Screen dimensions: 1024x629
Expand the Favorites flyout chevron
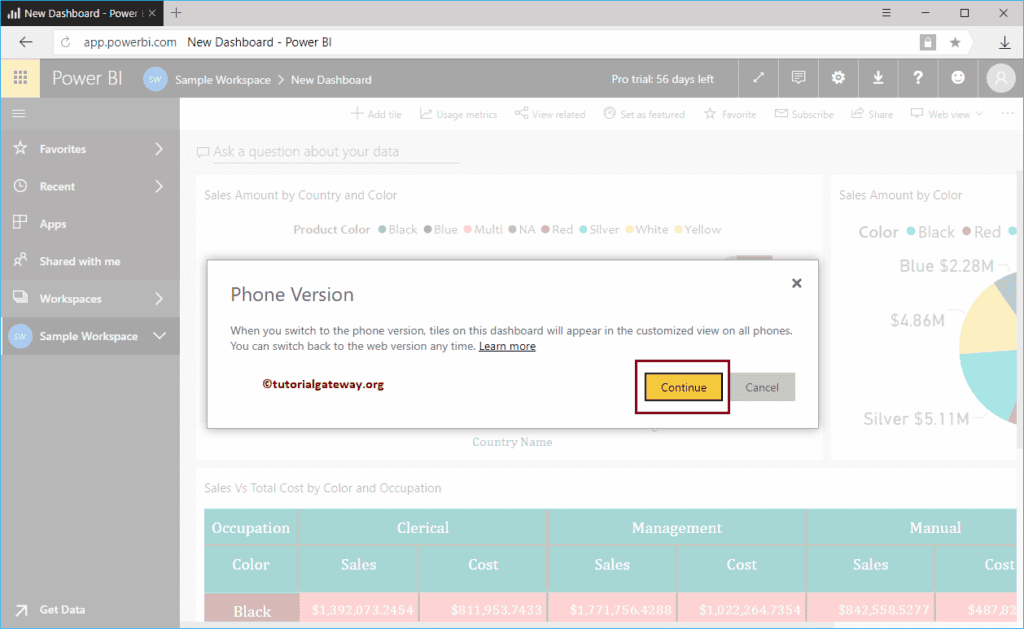[x=159, y=149]
